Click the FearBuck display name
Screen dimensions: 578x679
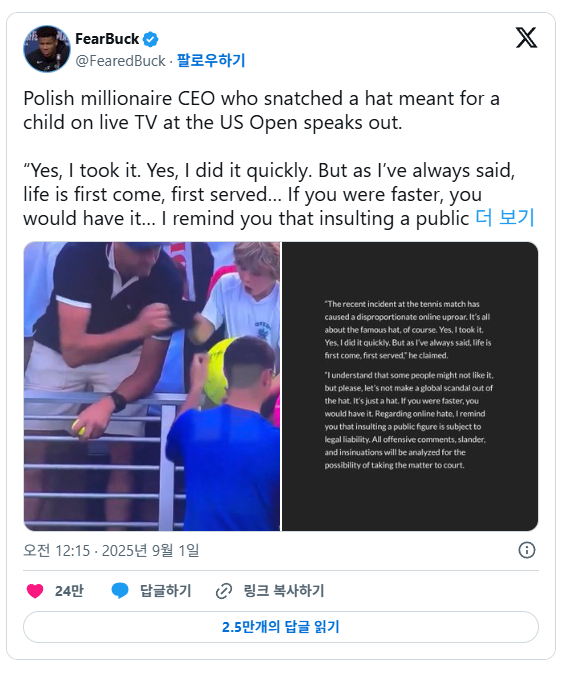point(107,39)
